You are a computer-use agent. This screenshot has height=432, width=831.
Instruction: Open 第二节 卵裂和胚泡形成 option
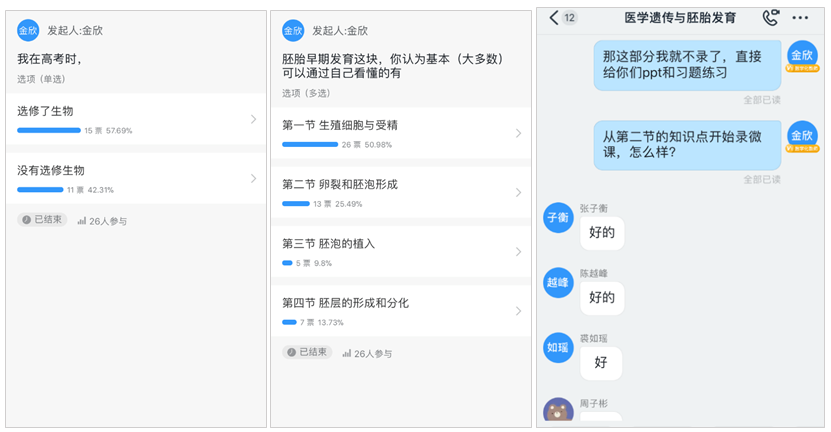click(400, 192)
